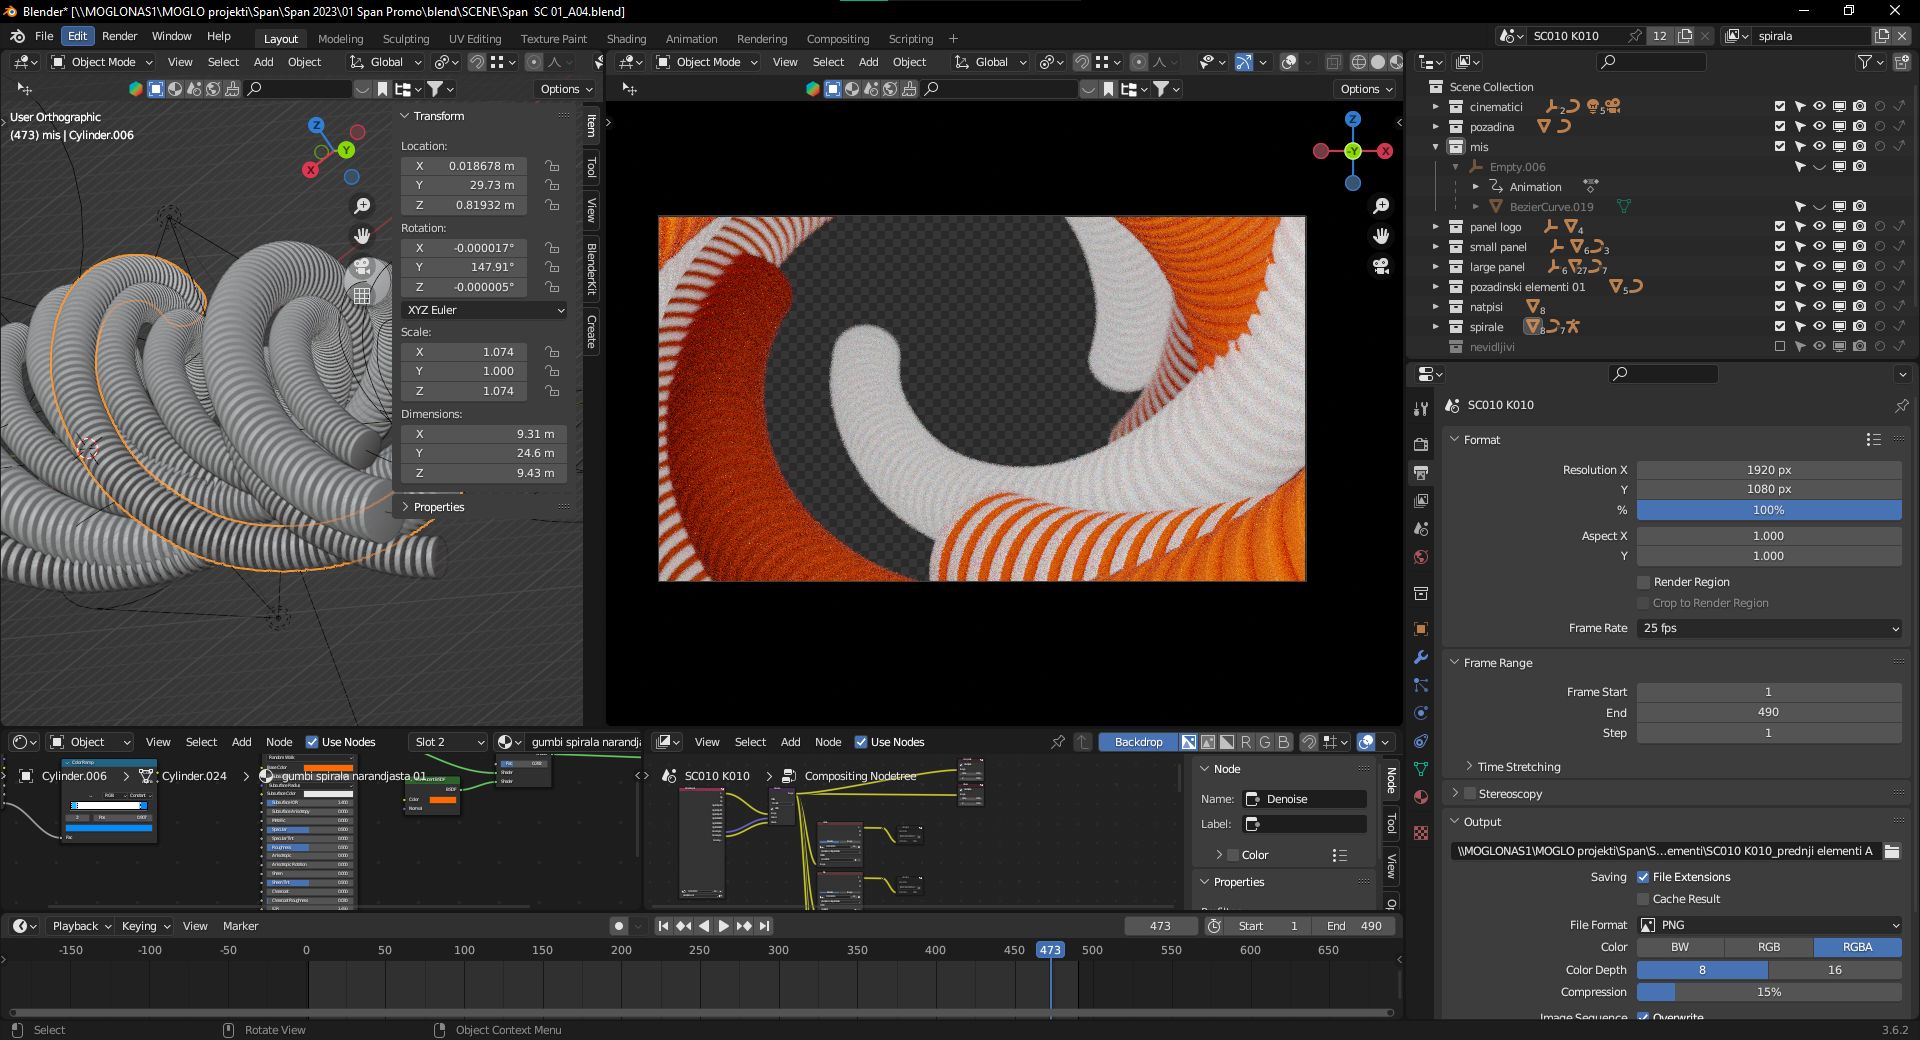Enable the Render Region checkbox
The width and height of the screenshot is (1920, 1040).
(1643, 582)
